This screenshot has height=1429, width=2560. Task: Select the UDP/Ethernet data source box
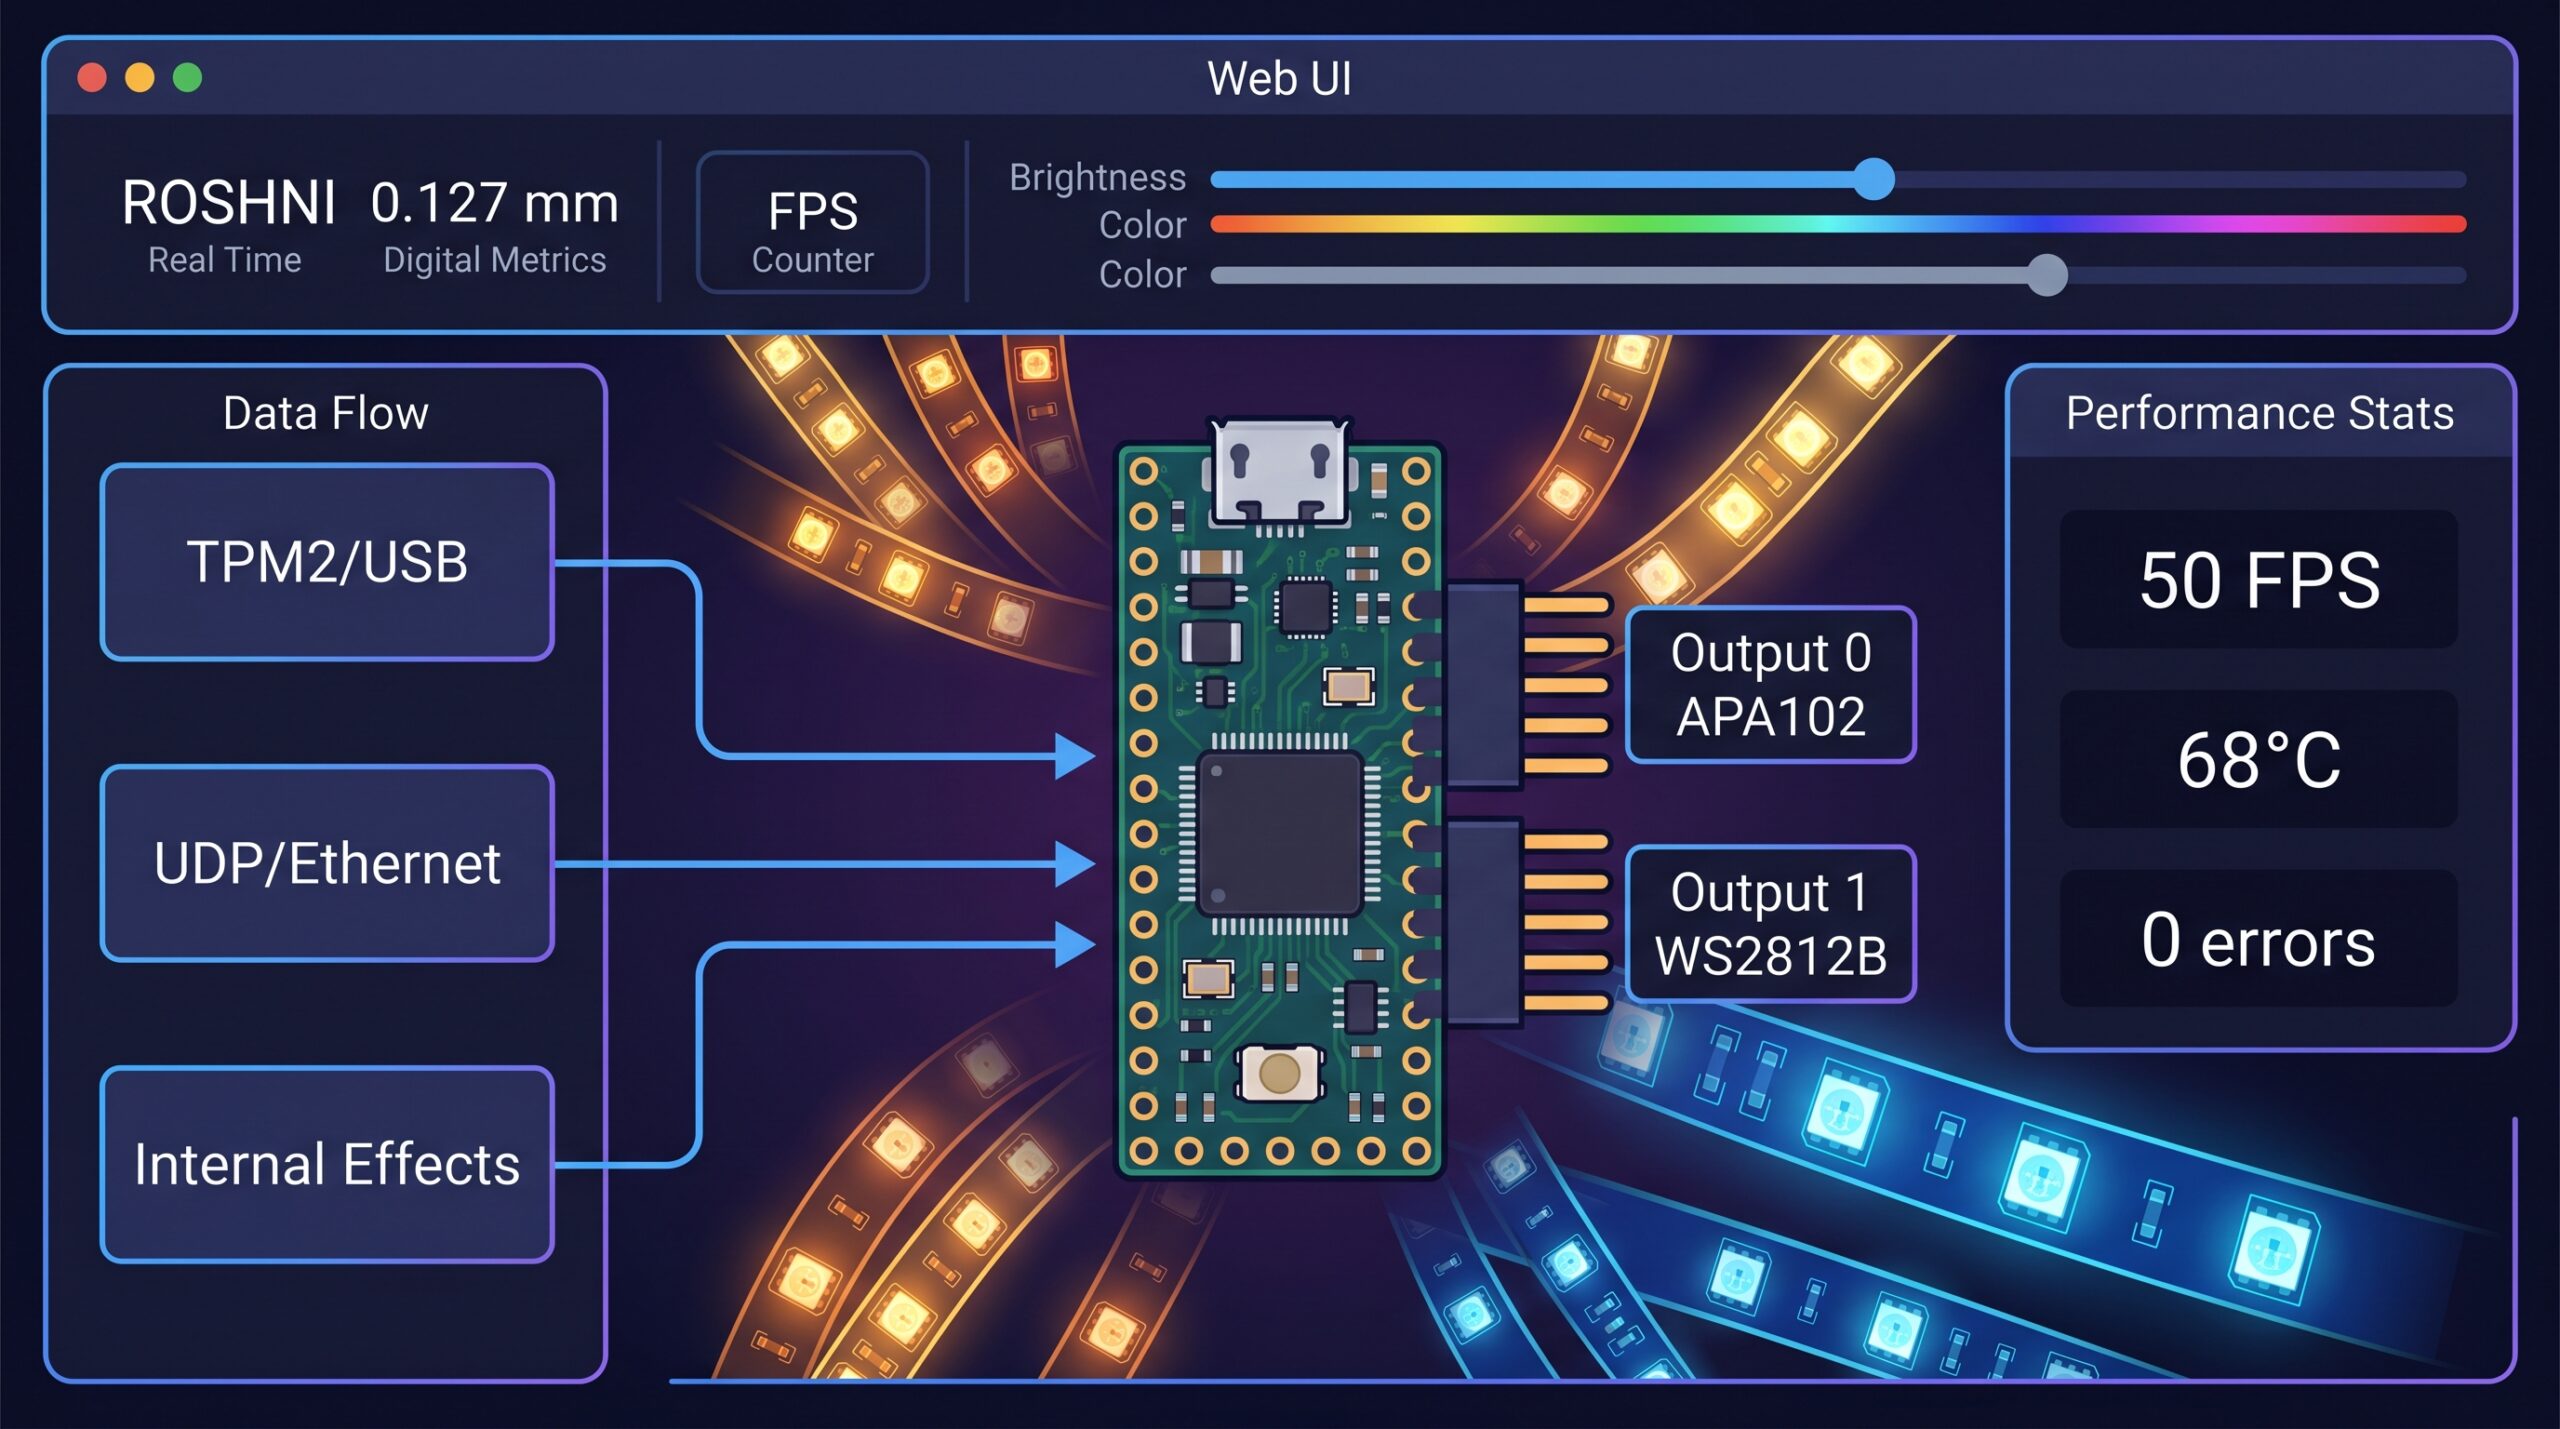327,864
